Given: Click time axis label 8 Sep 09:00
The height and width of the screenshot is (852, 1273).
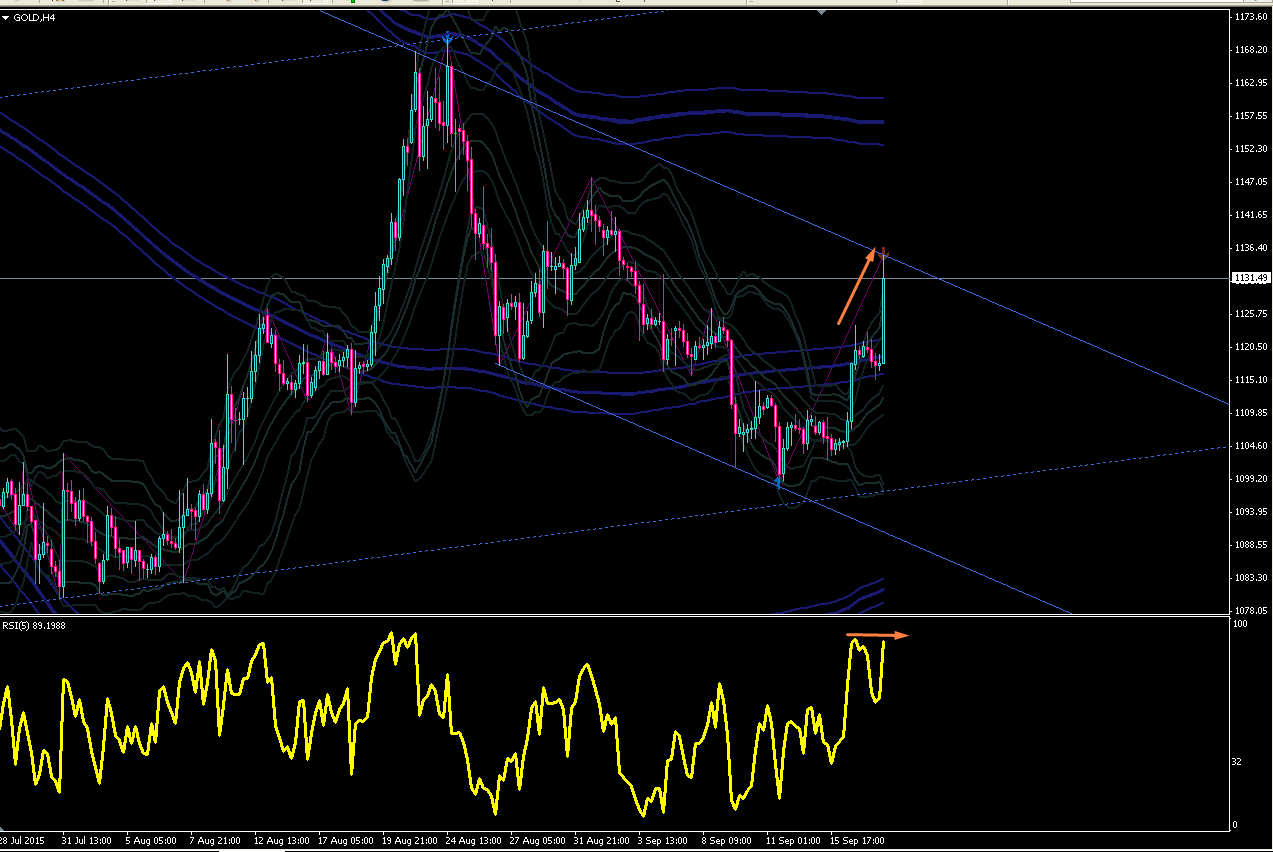Looking at the screenshot, I should 727,841.
